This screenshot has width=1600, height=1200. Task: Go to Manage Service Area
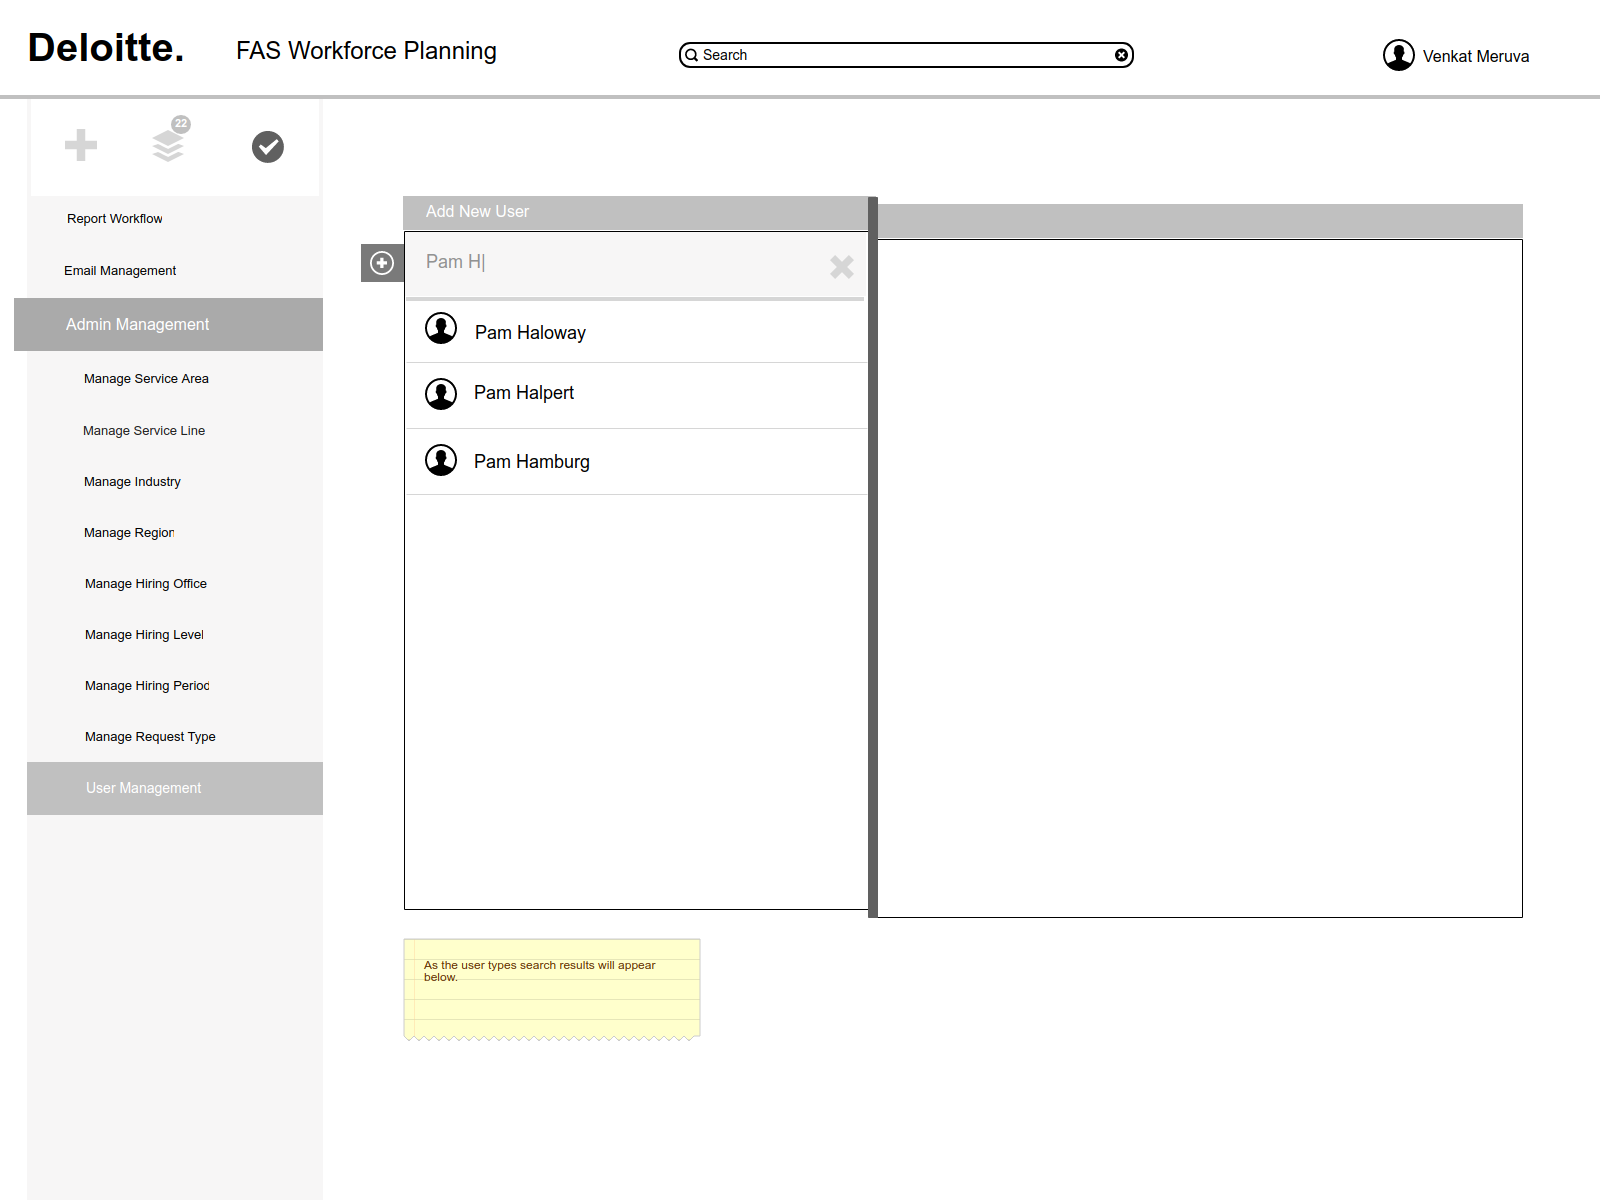146,379
